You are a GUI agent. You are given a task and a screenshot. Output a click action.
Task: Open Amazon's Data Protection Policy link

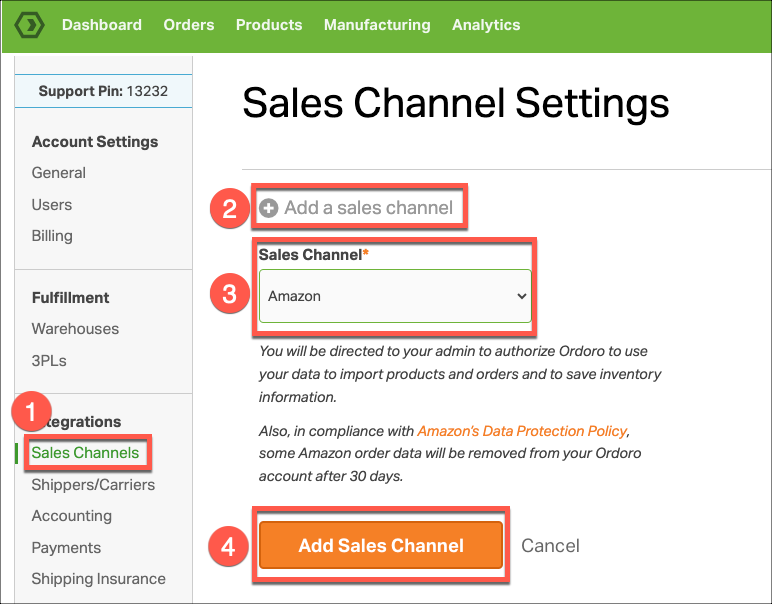[522, 431]
